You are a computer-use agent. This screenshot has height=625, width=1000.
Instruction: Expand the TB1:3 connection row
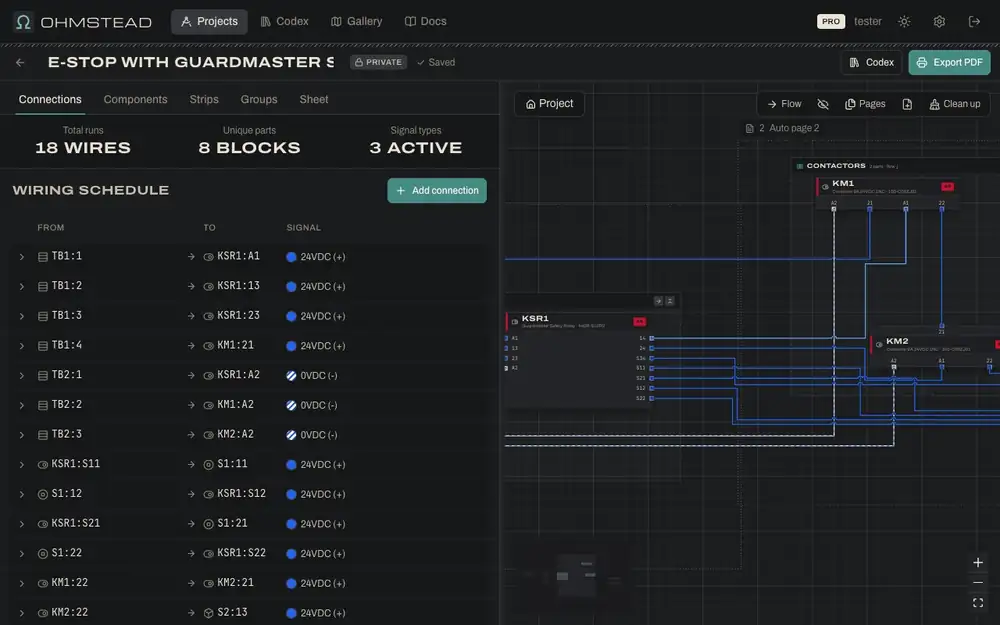(x=22, y=316)
